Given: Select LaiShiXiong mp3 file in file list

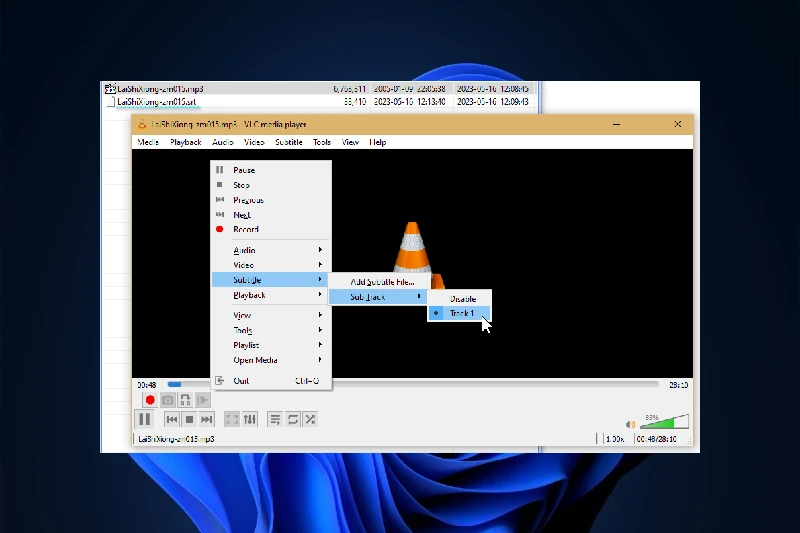Looking at the screenshot, I should tap(320, 89).
